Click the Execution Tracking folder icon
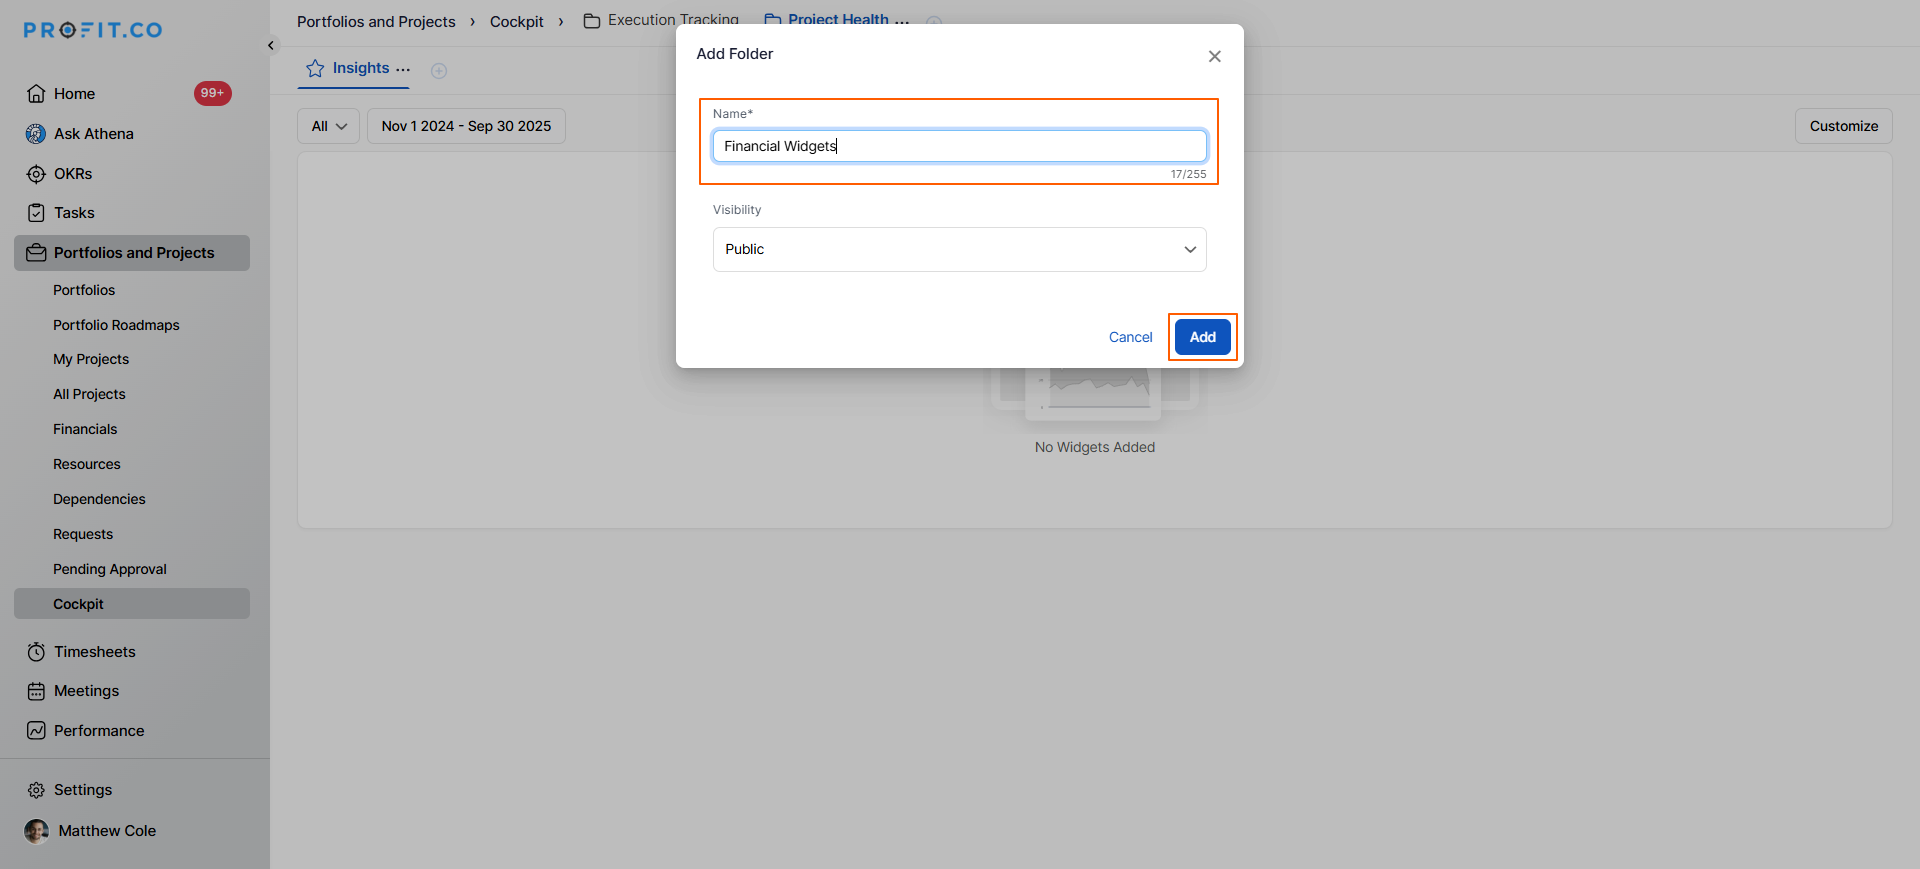This screenshot has width=1920, height=869. coord(592,21)
